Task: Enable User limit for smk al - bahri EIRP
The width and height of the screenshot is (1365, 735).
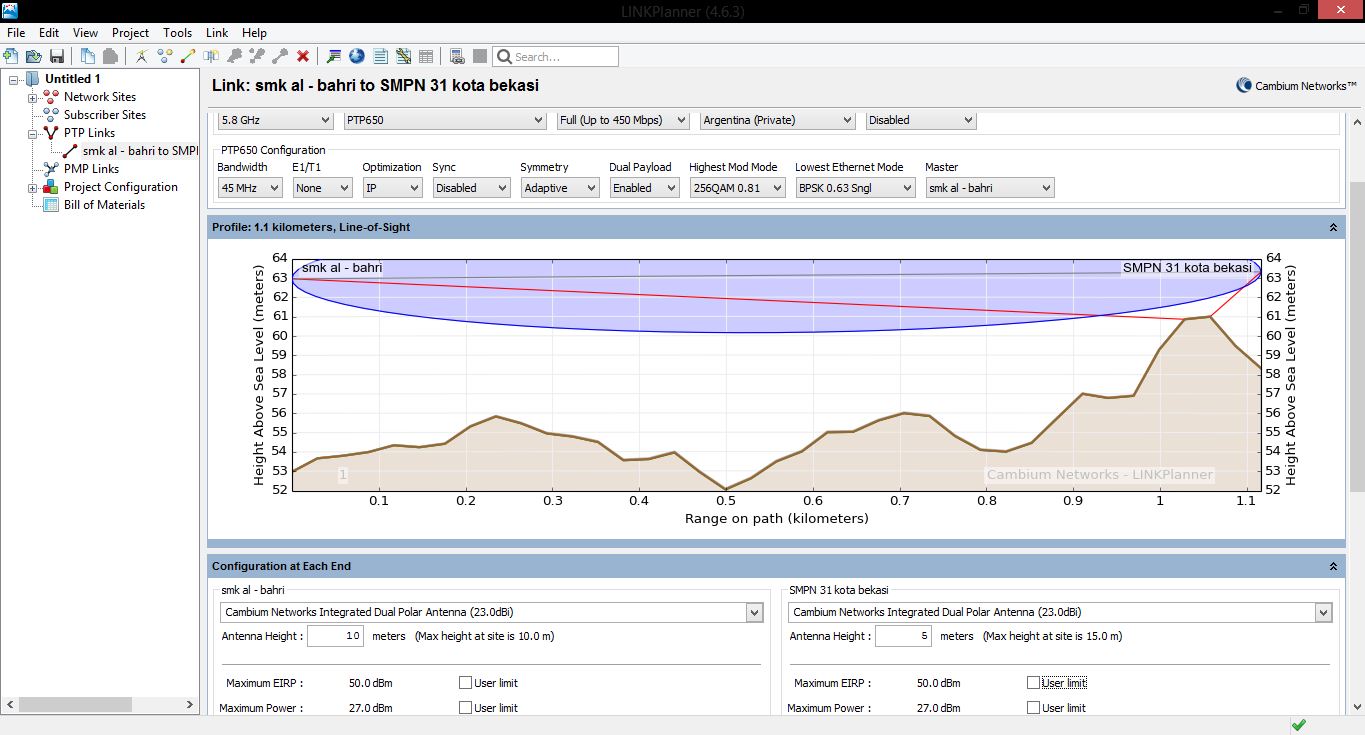Action: 465,683
